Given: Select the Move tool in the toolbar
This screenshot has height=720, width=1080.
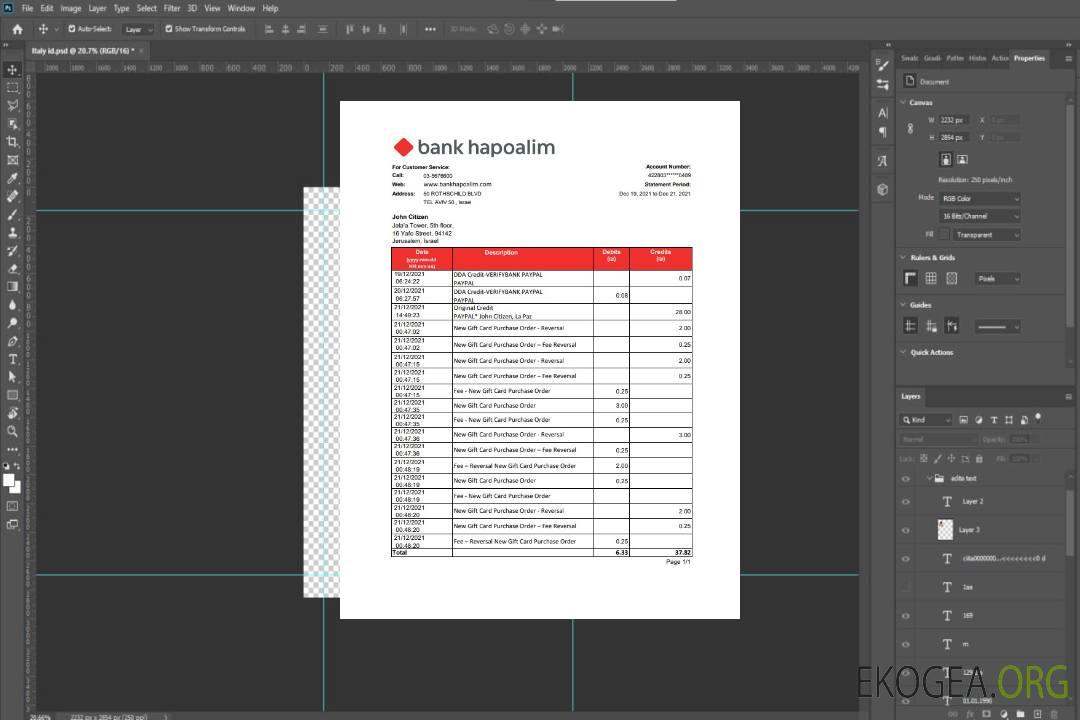Looking at the screenshot, I should coord(12,69).
